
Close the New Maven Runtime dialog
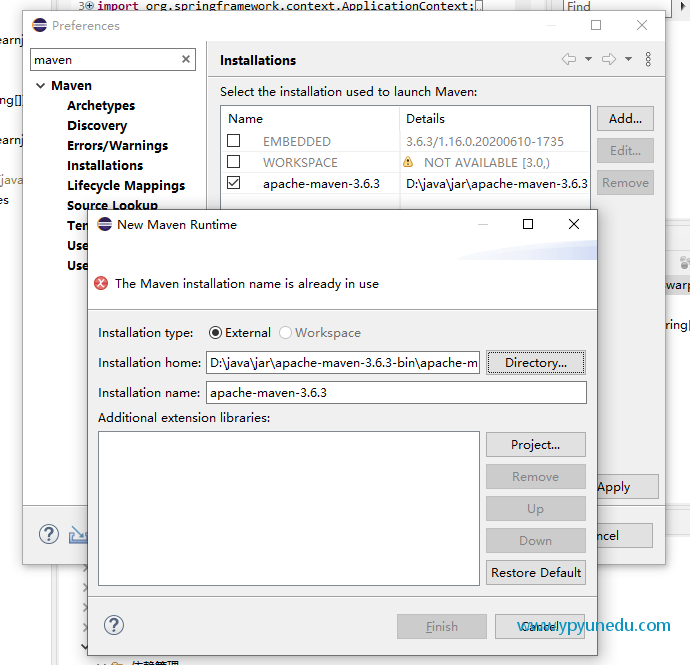(x=574, y=224)
